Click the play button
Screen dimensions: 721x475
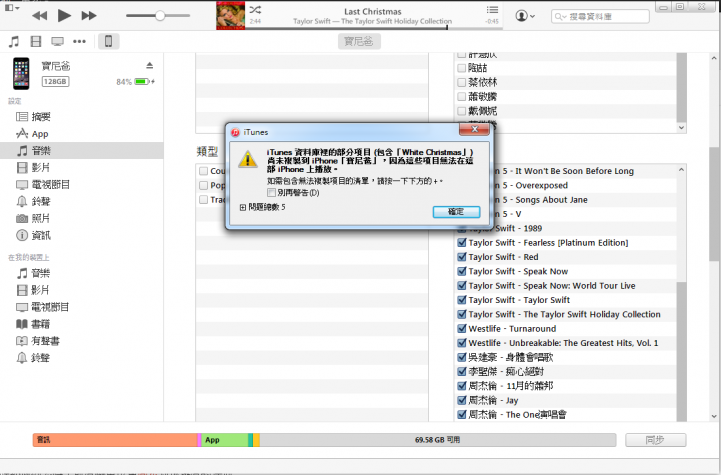coord(64,16)
